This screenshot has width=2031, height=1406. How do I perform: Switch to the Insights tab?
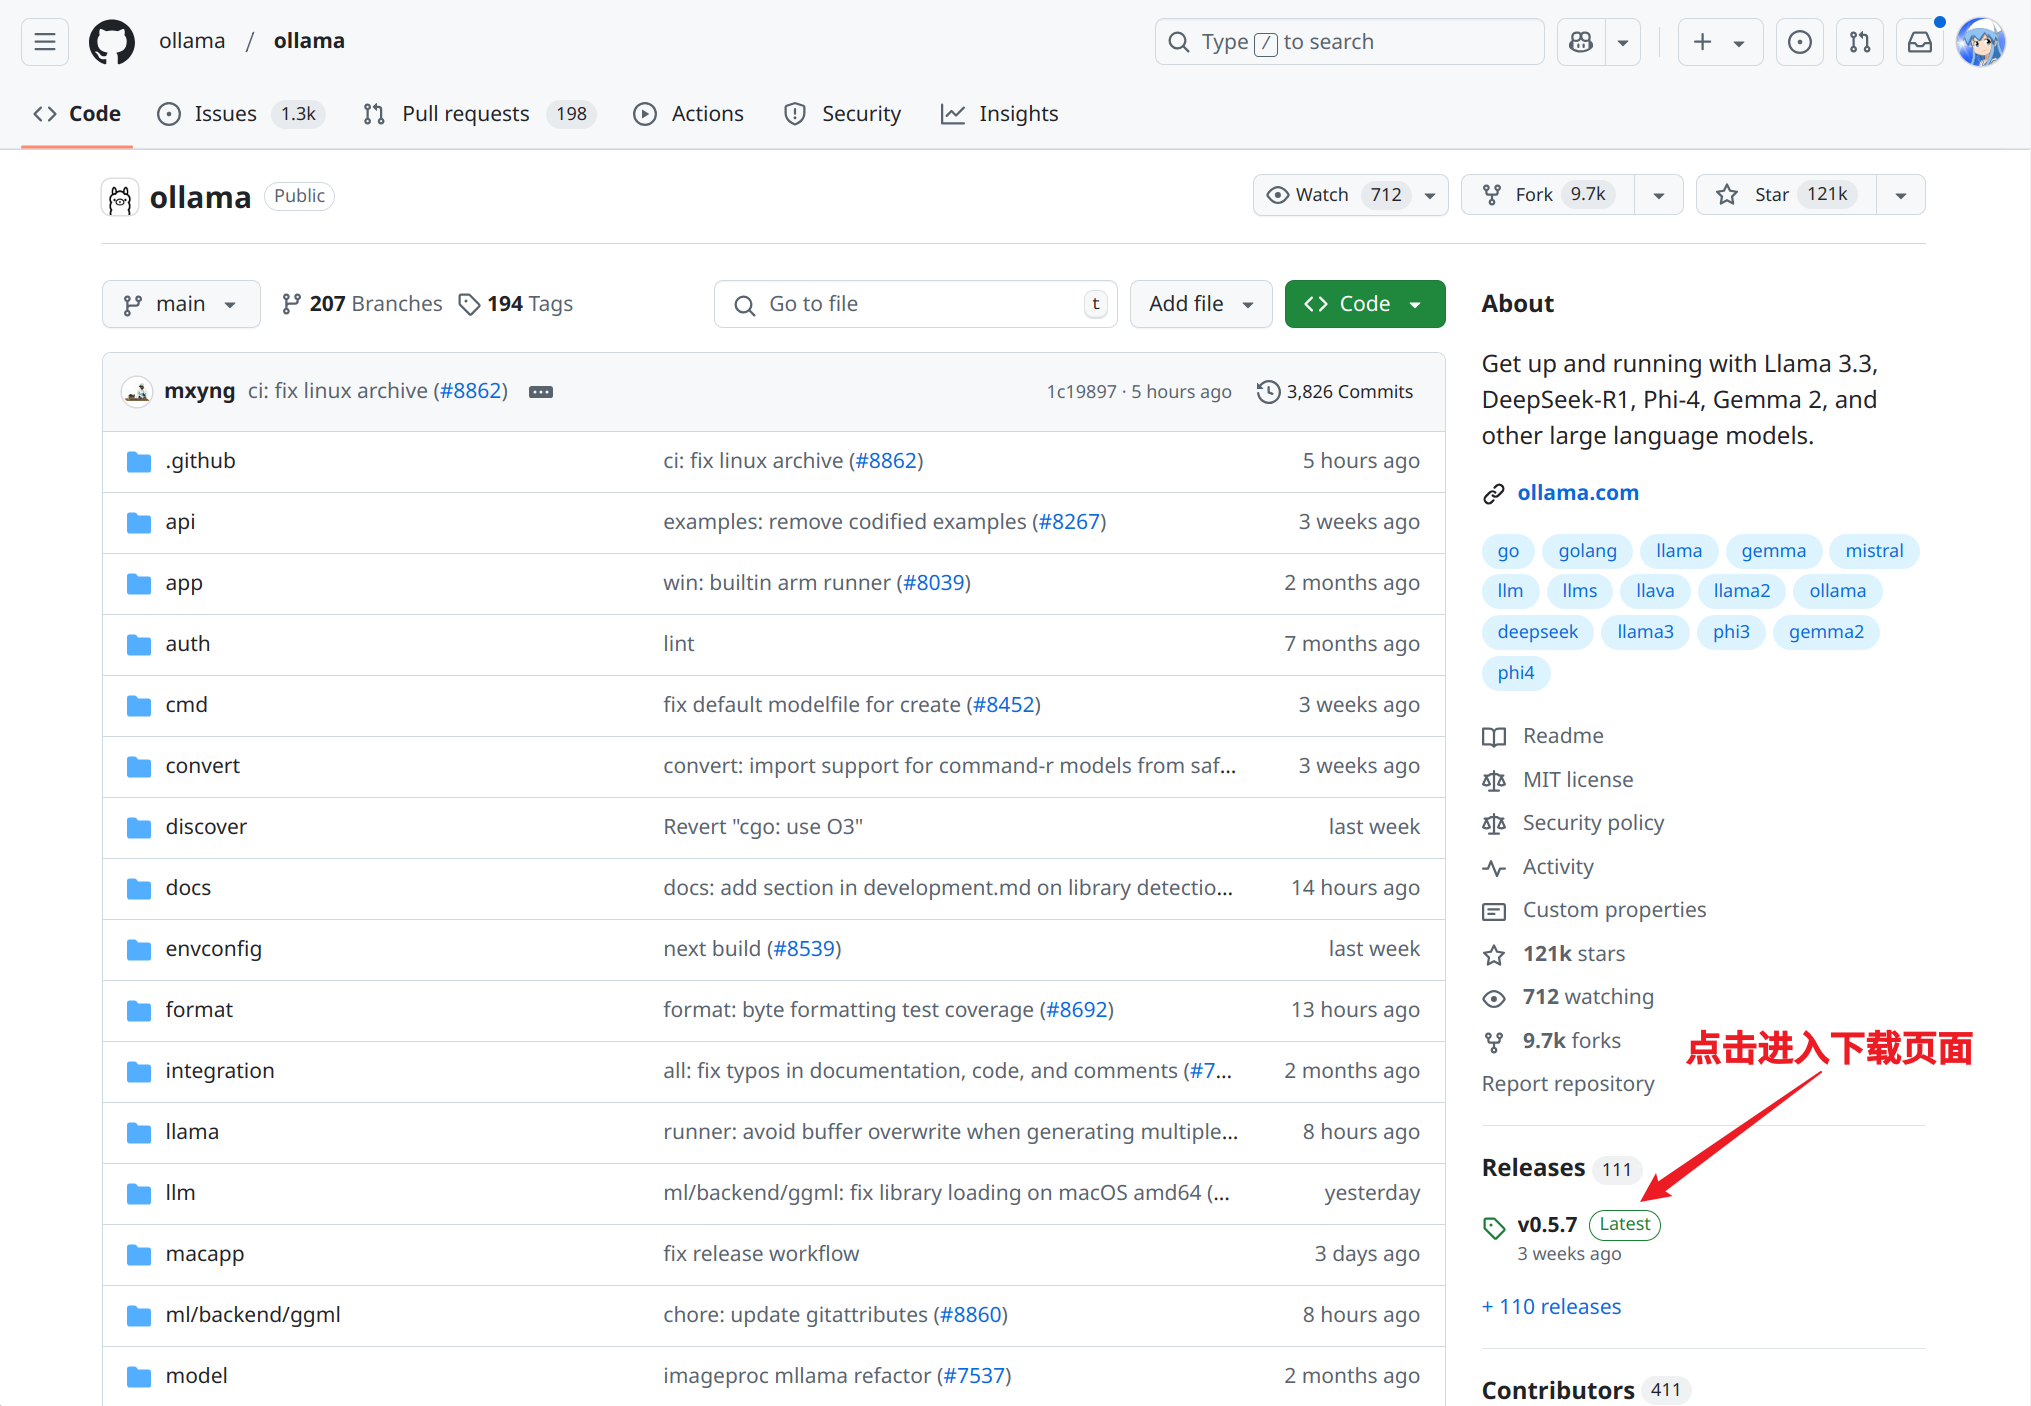(x=999, y=114)
